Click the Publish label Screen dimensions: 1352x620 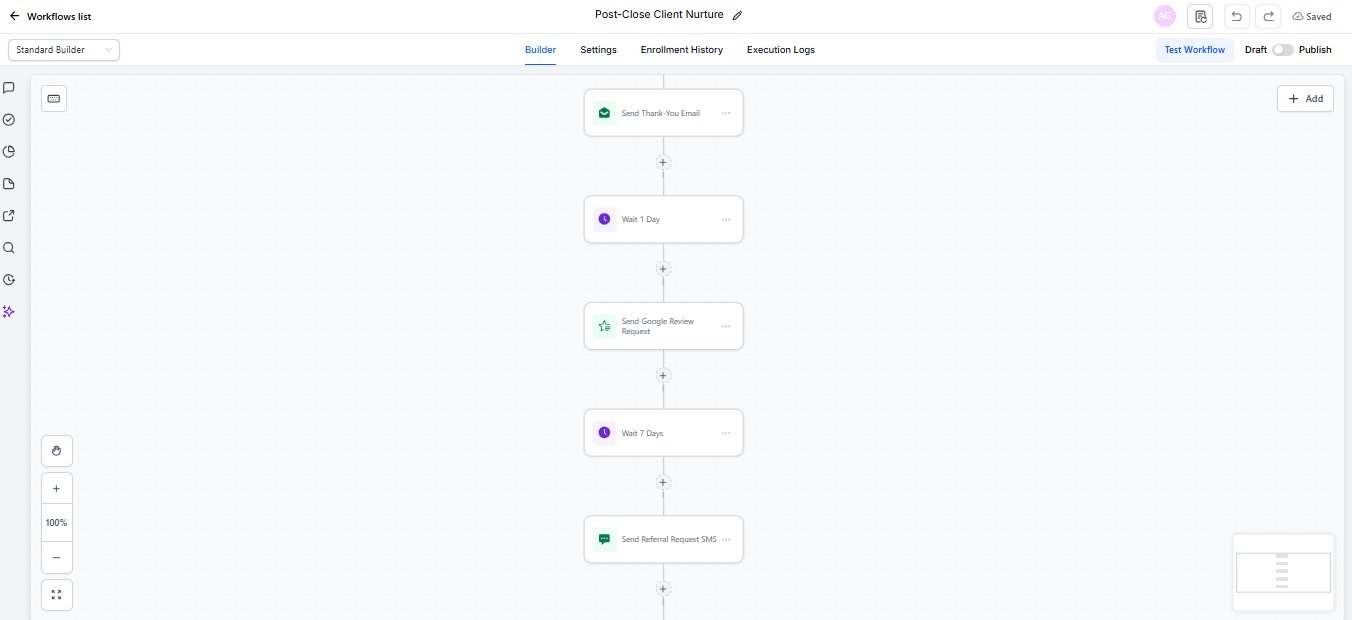(1315, 49)
